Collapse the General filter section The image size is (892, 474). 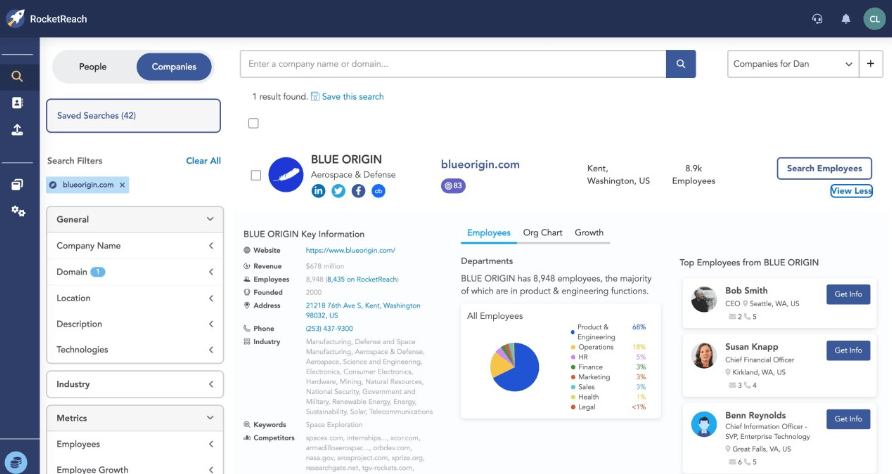tap(135, 219)
